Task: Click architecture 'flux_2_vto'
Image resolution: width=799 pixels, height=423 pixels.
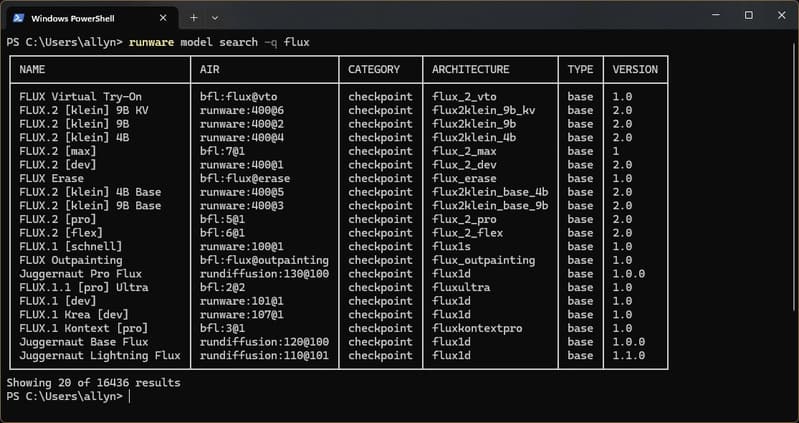Action: pyautogui.click(x=464, y=97)
